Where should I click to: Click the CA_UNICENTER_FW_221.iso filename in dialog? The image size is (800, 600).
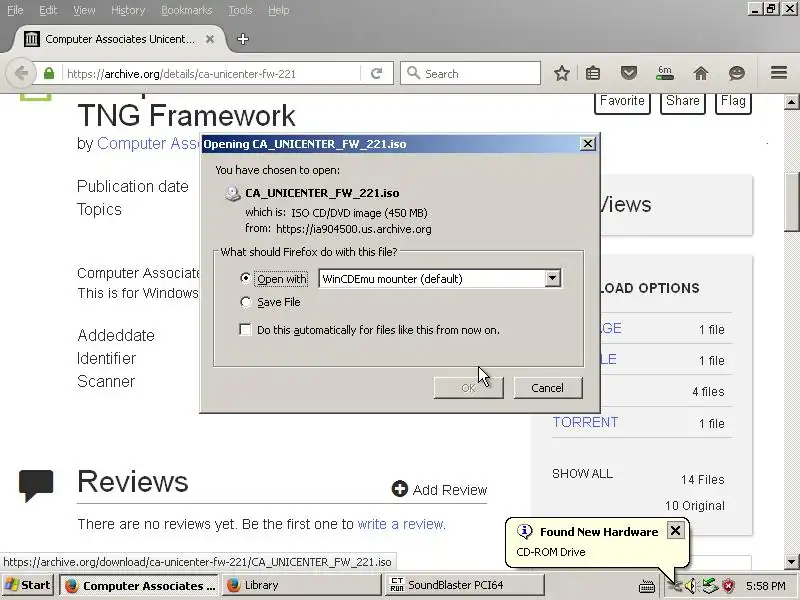(322, 193)
